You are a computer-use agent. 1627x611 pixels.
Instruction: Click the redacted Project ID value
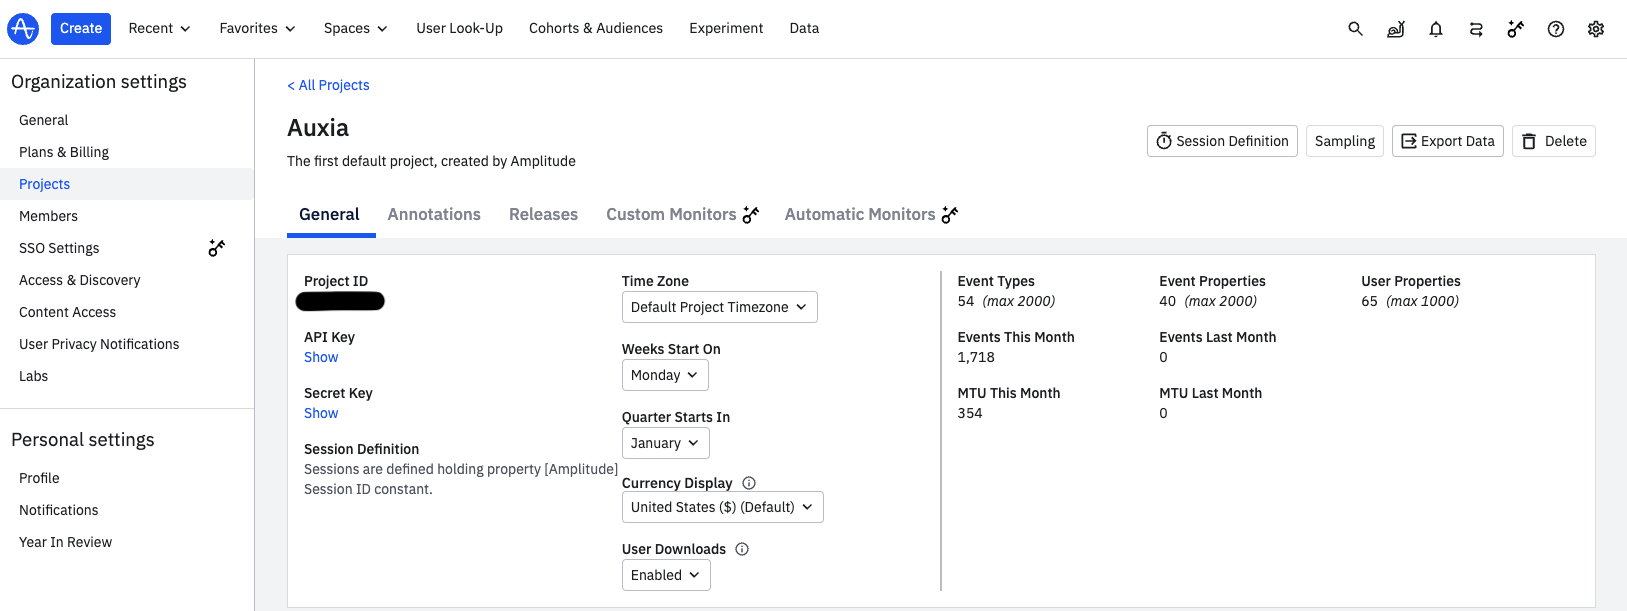[340, 301]
